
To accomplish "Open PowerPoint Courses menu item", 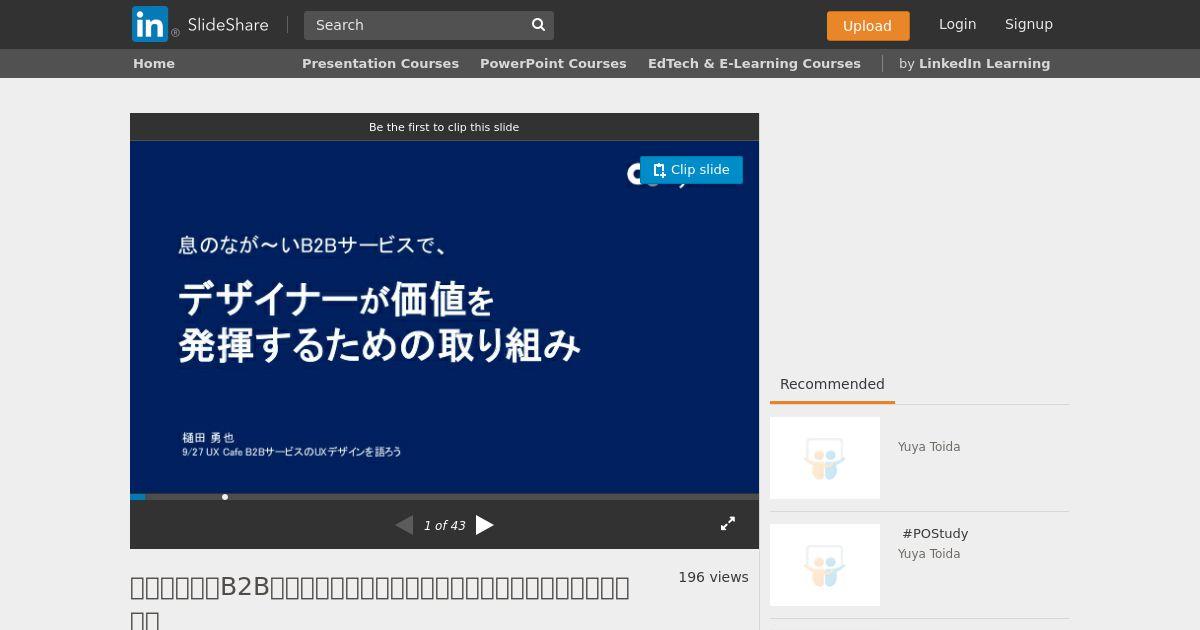I will coord(553,63).
